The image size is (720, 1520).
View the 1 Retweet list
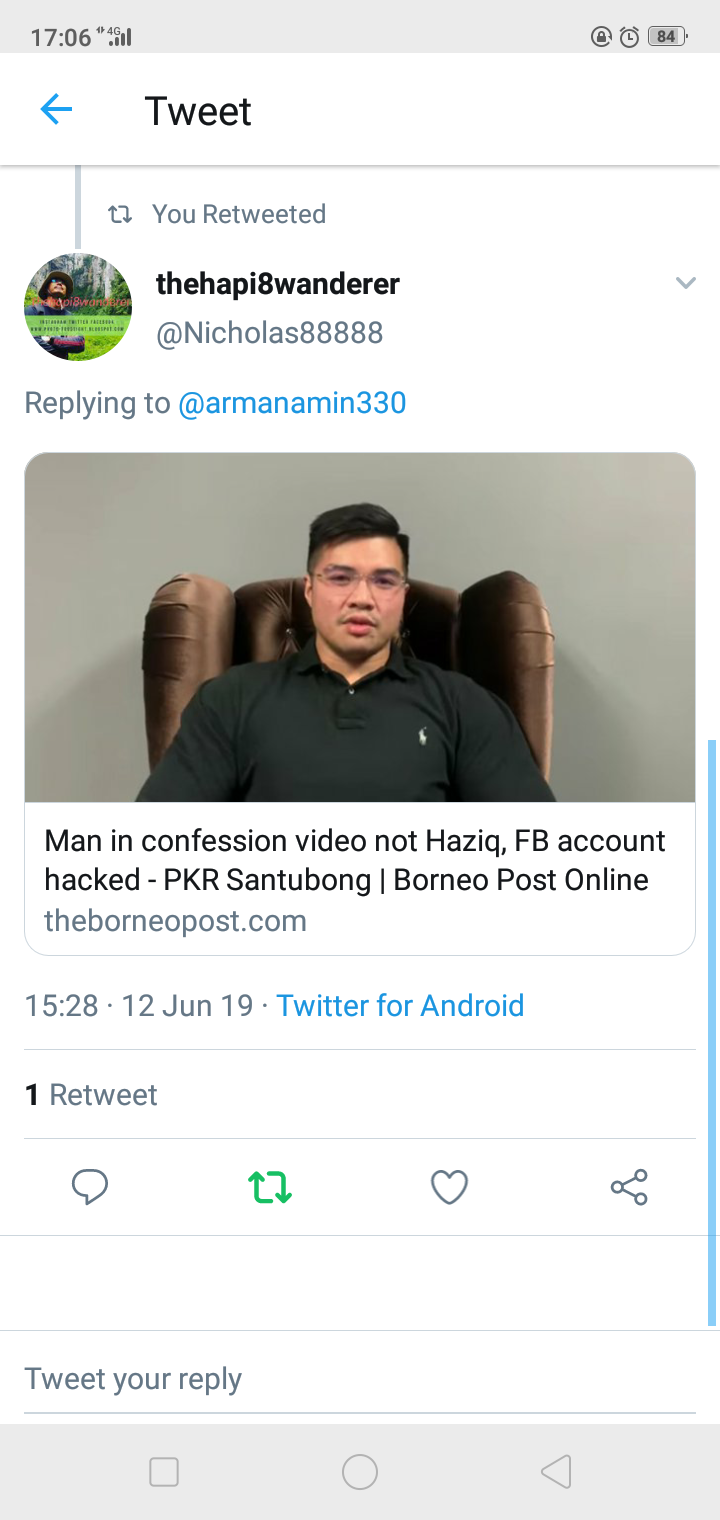click(x=91, y=1094)
